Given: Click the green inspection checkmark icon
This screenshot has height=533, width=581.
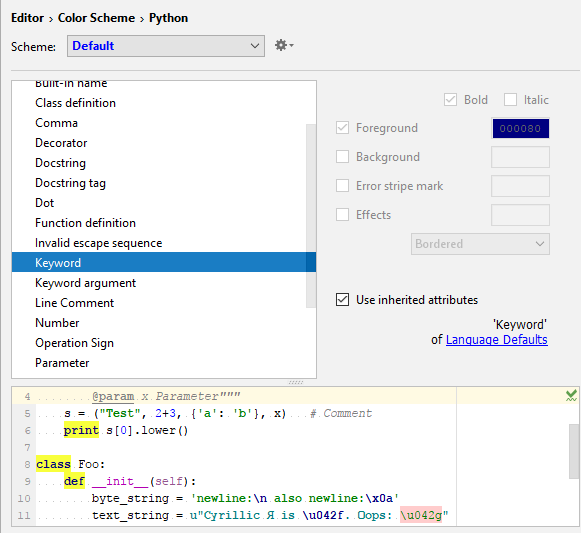Looking at the screenshot, I should pos(571,395).
